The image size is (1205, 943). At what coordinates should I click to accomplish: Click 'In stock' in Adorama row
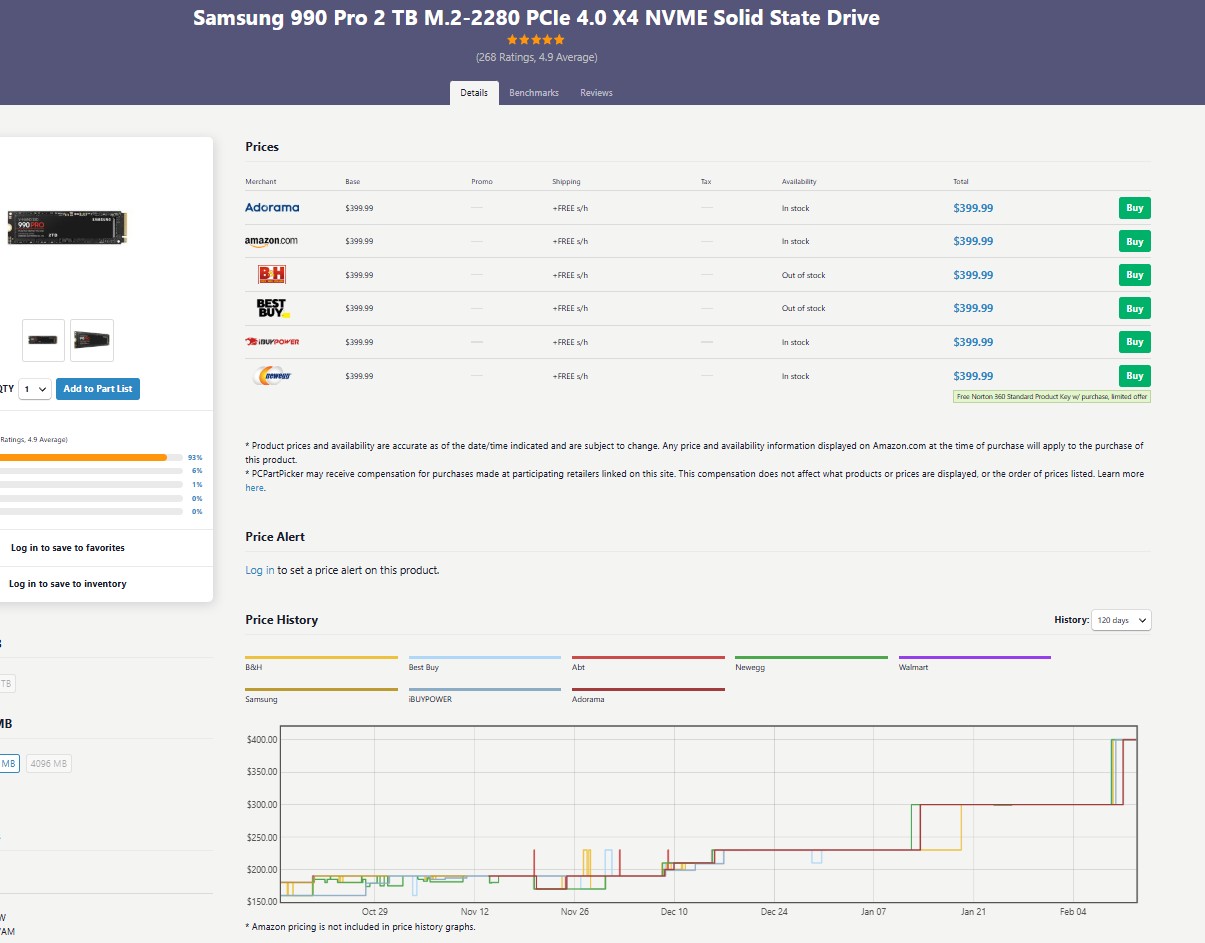(796, 208)
